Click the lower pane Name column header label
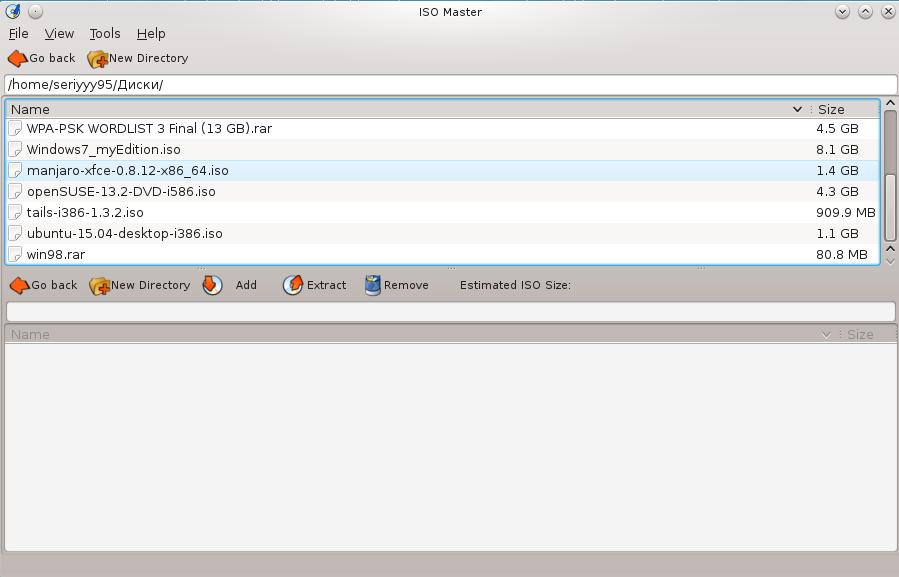This screenshot has height=577, width=899. pyautogui.click(x=30, y=335)
